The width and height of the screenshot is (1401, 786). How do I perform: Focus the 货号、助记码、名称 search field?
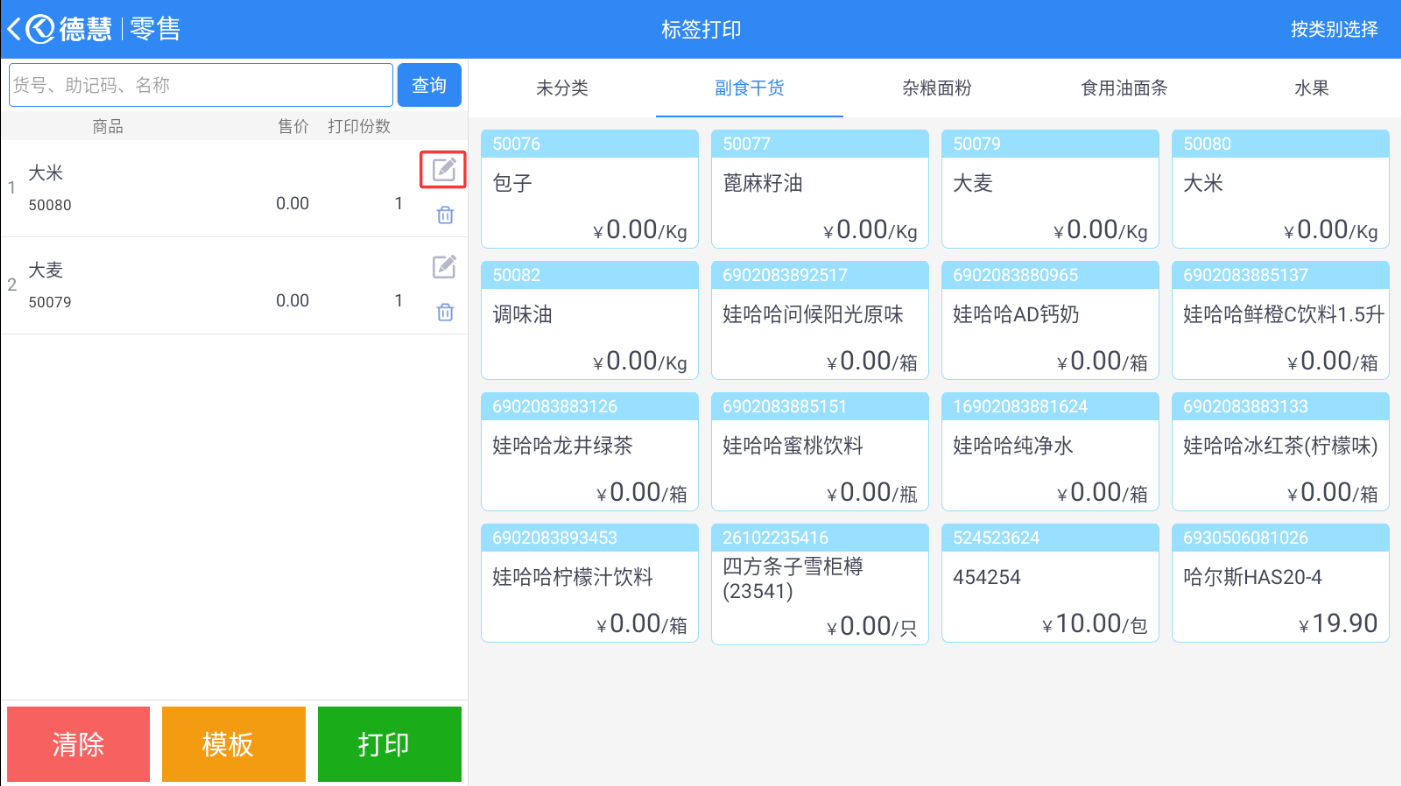pyautogui.click(x=201, y=85)
